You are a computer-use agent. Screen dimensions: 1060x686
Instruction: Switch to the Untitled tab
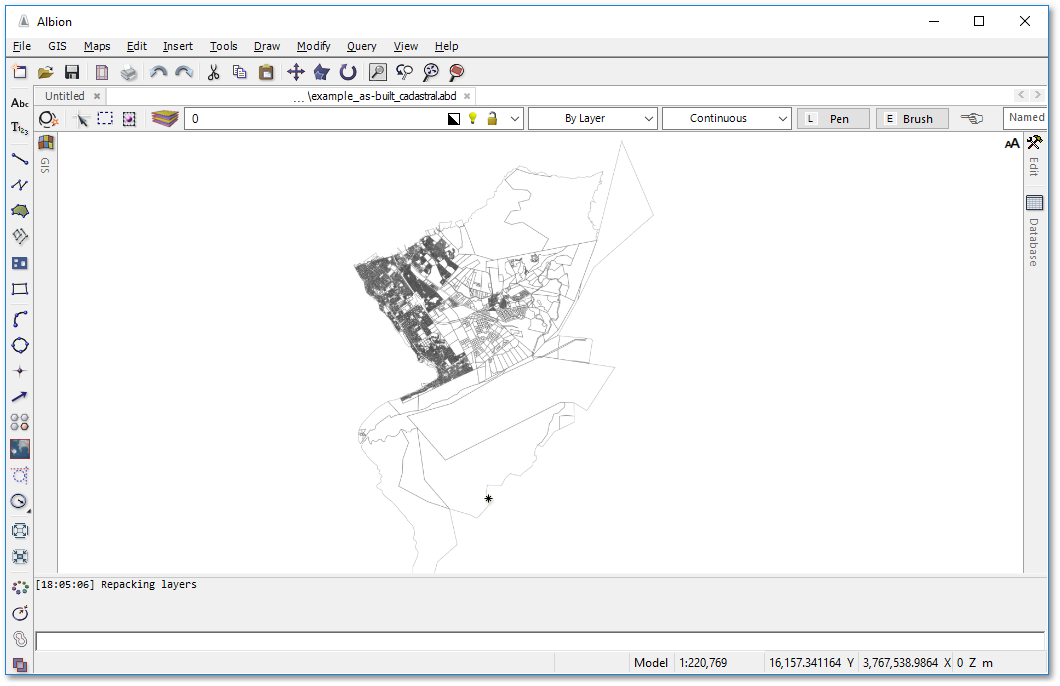[65, 96]
